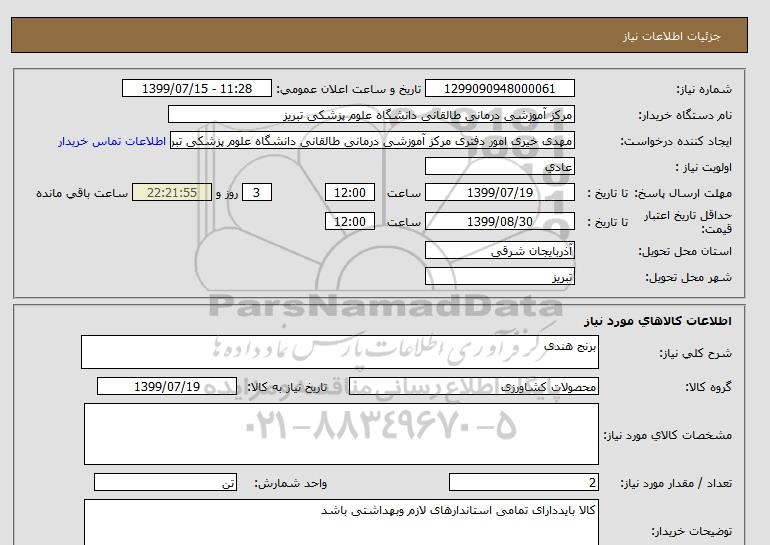Click the label حداقل تاریخ اعتبار قیمت
The image size is (770, 545).
[x=688, y=222]
